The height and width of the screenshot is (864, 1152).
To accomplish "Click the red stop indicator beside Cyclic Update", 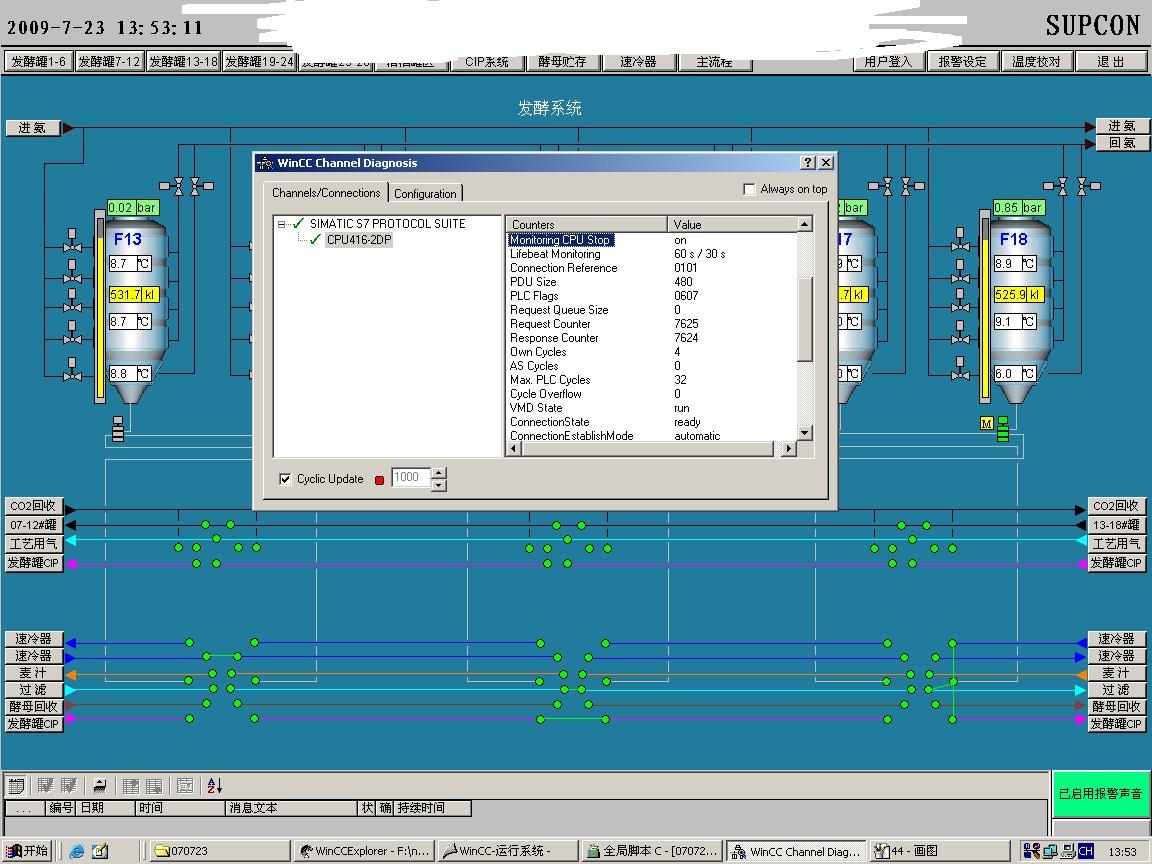I will coord(379,480).
